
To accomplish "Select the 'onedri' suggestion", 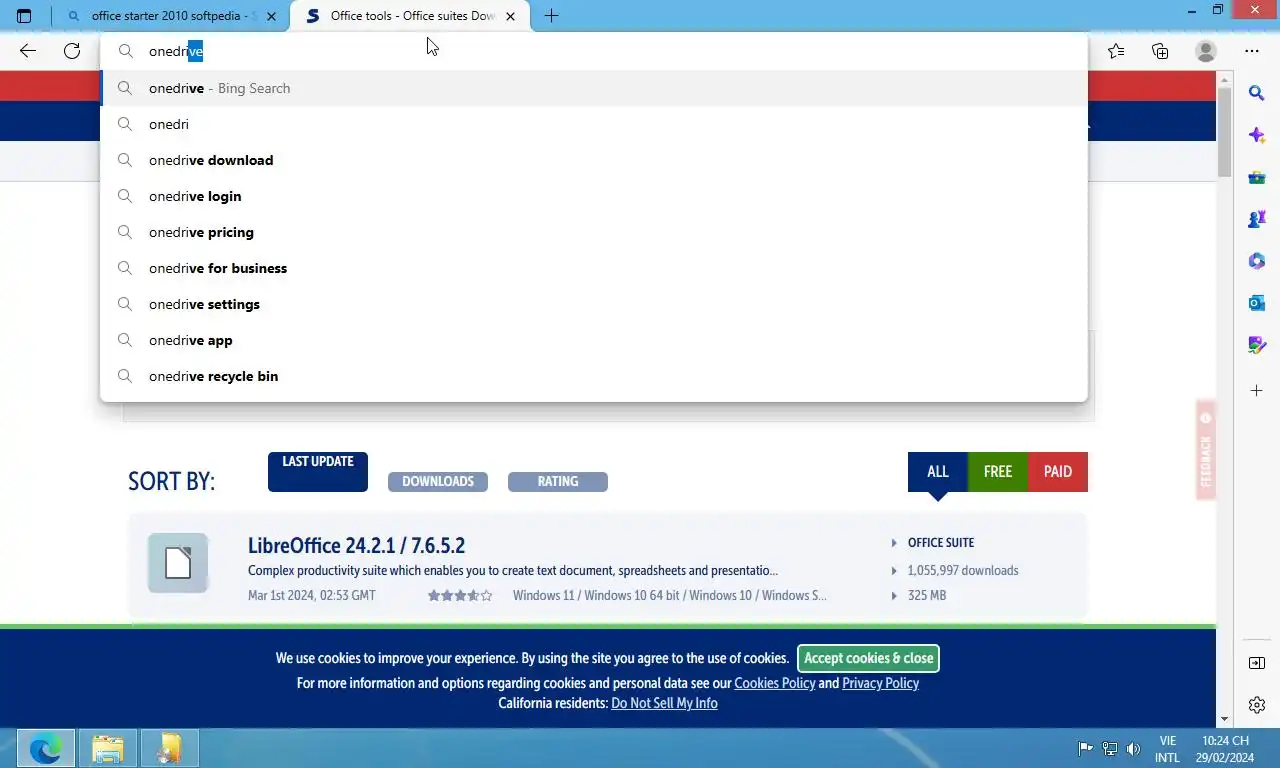I will point(594,124).
